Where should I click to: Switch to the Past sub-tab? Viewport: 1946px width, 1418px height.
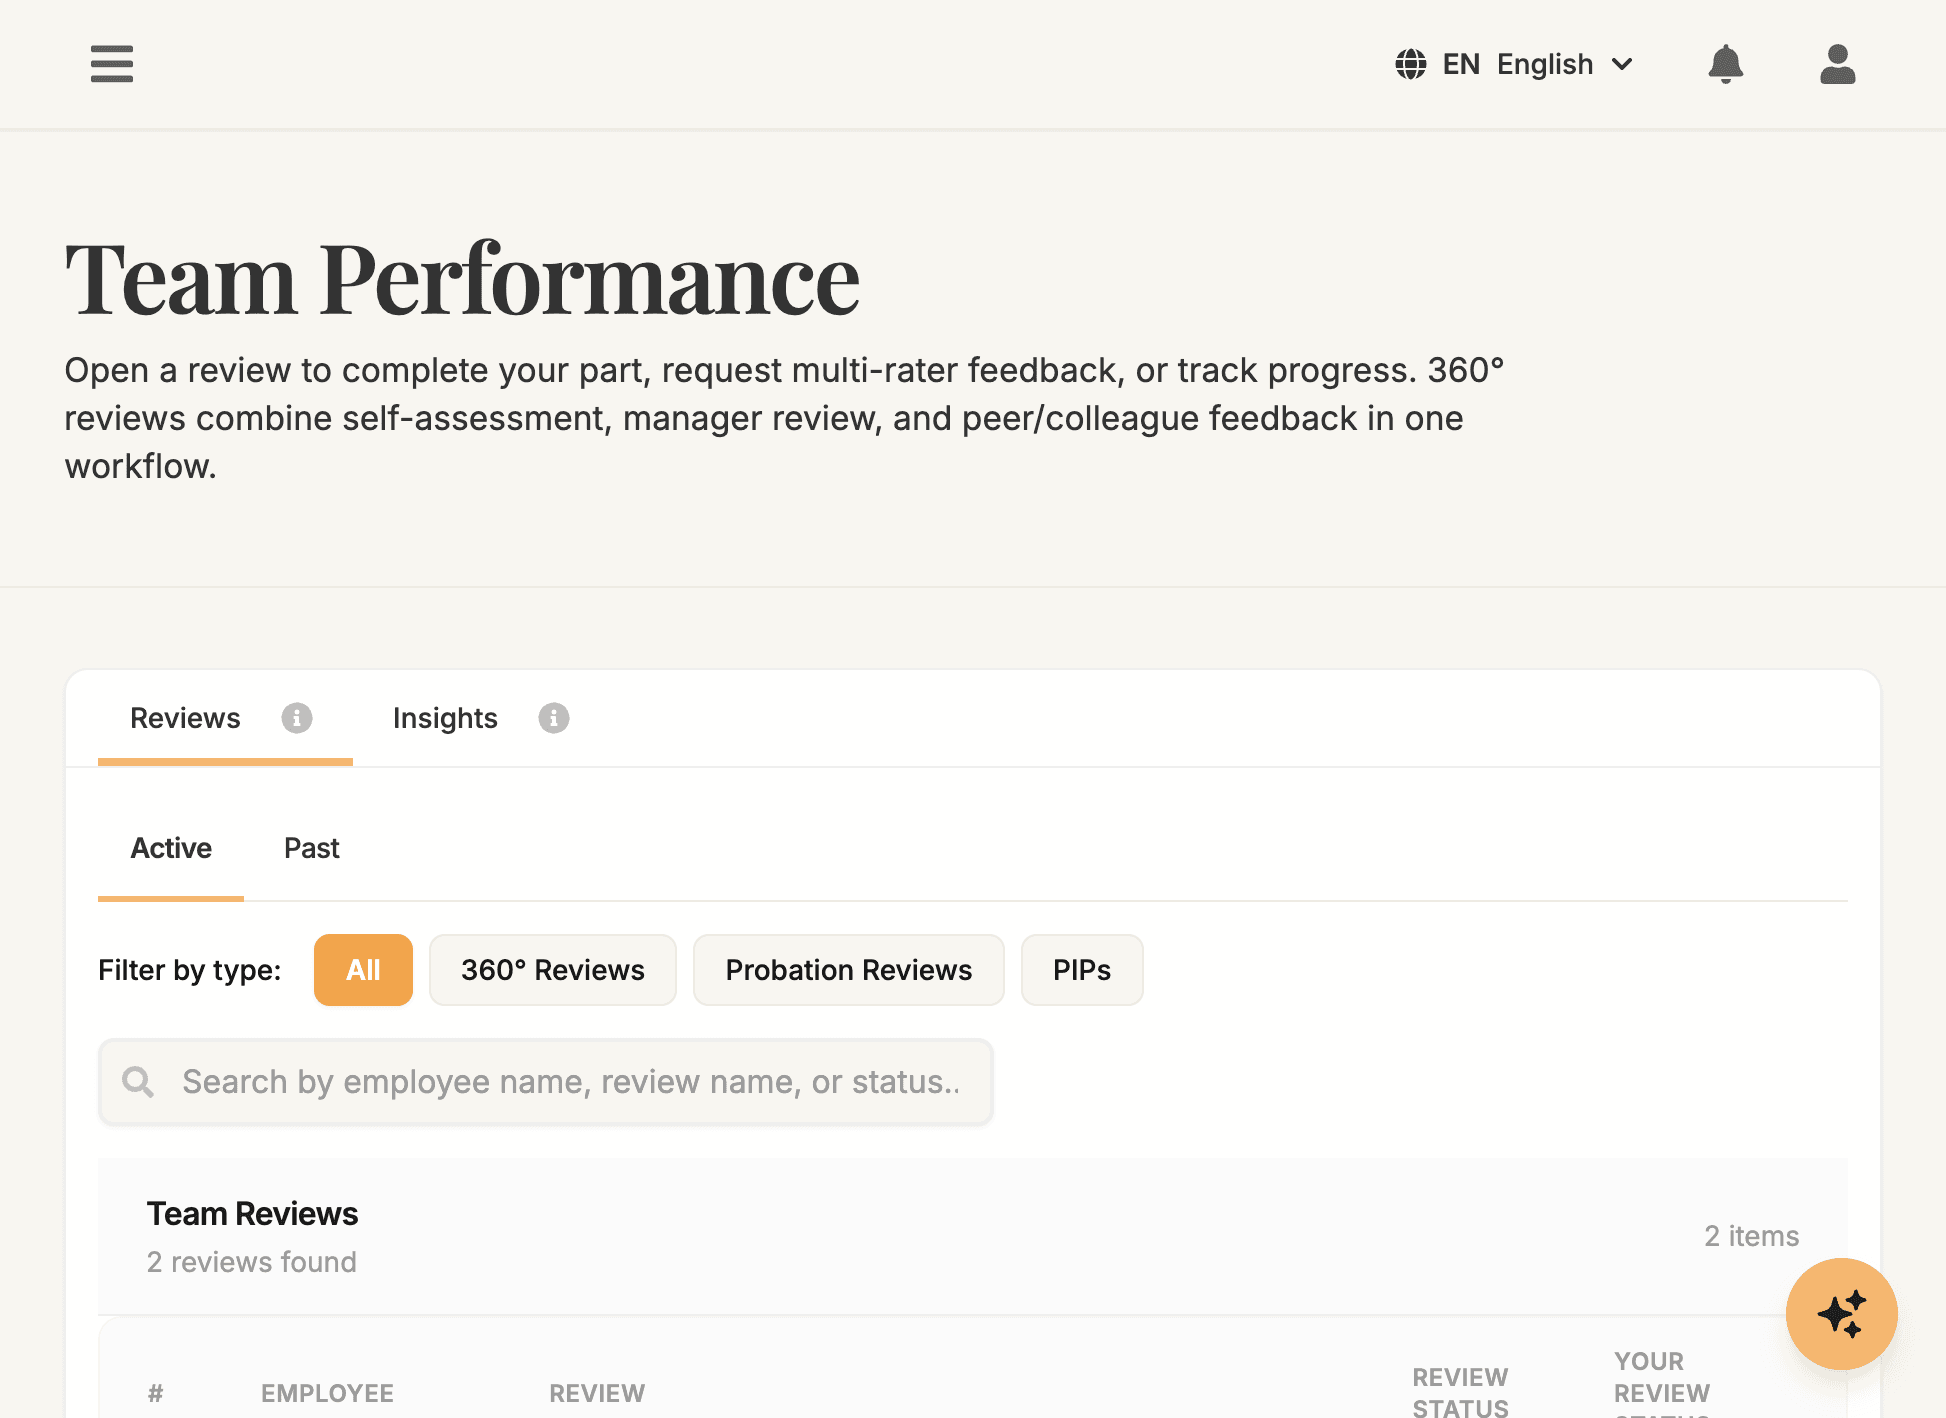(311, 848)
